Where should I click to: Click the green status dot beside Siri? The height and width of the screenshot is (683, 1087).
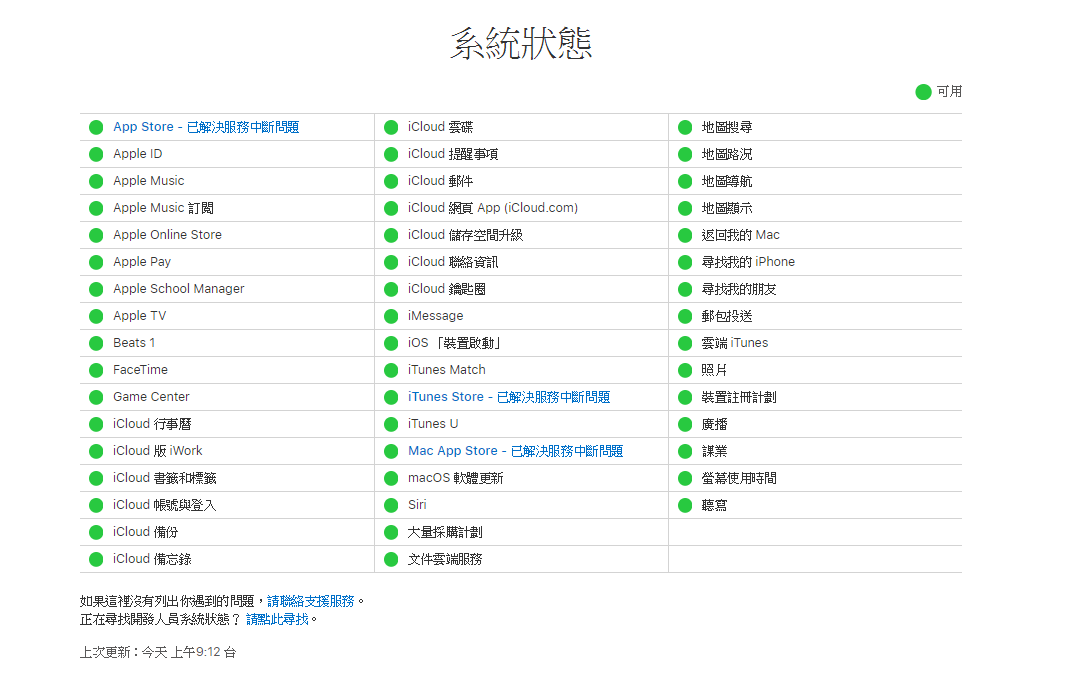391,505
